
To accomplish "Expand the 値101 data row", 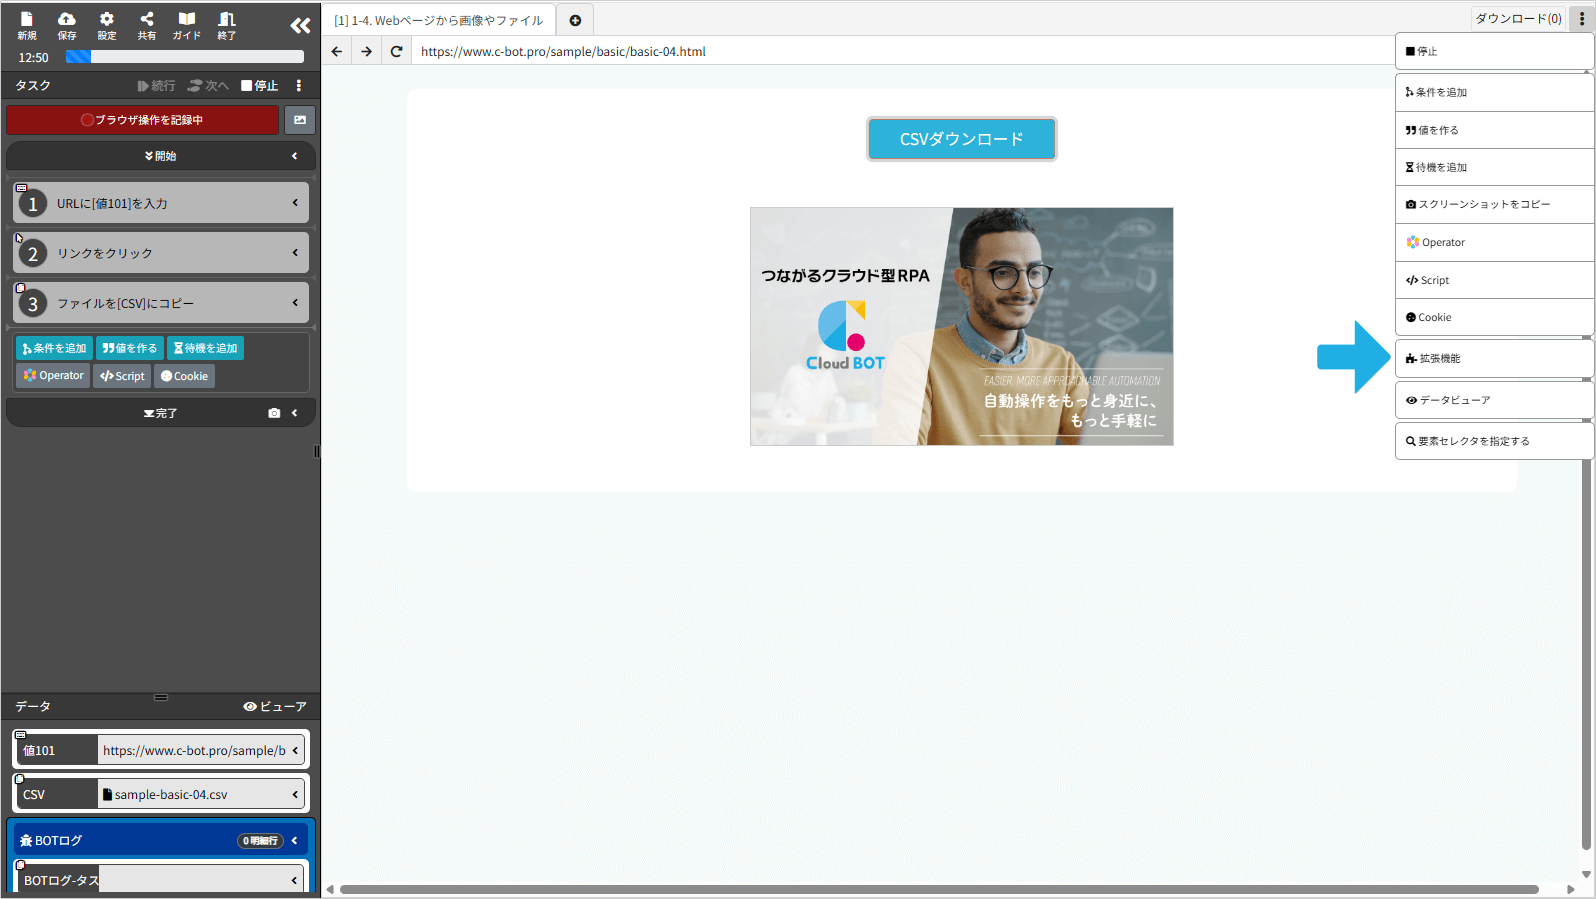I will pos(295,750).
